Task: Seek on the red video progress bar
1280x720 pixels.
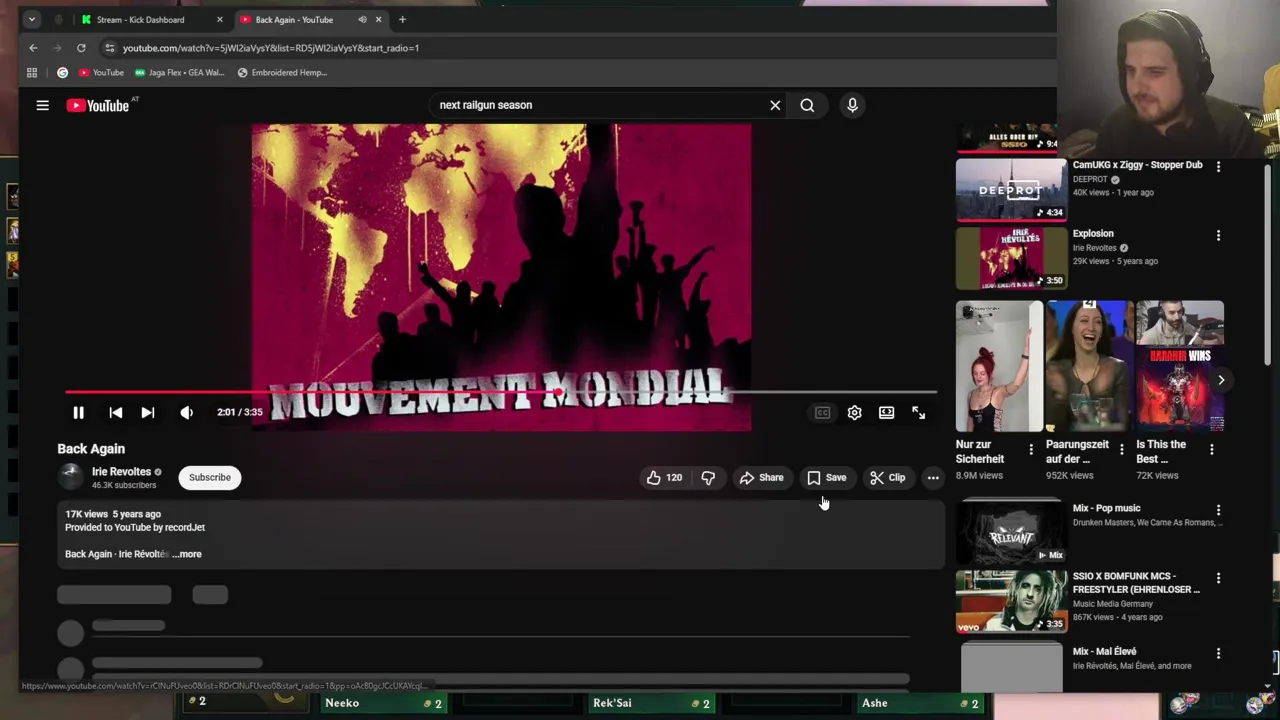Action: (500, 392)
